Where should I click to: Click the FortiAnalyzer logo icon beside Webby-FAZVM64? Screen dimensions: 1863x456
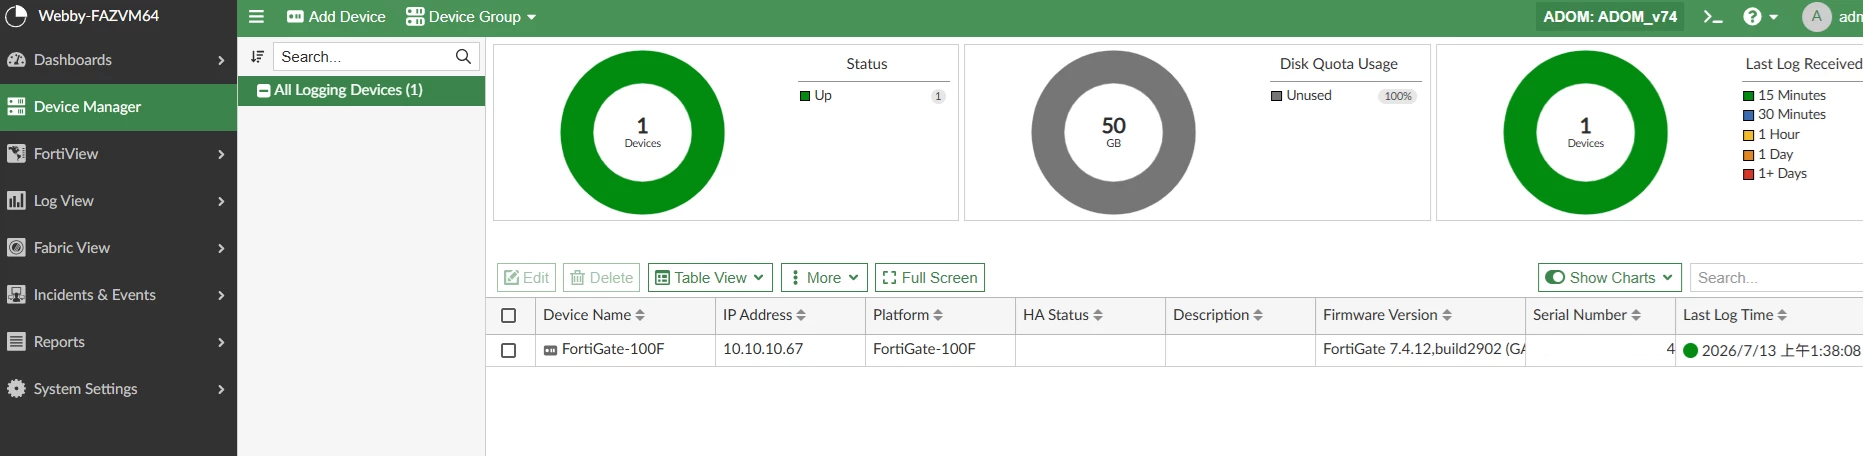(16, 16)
